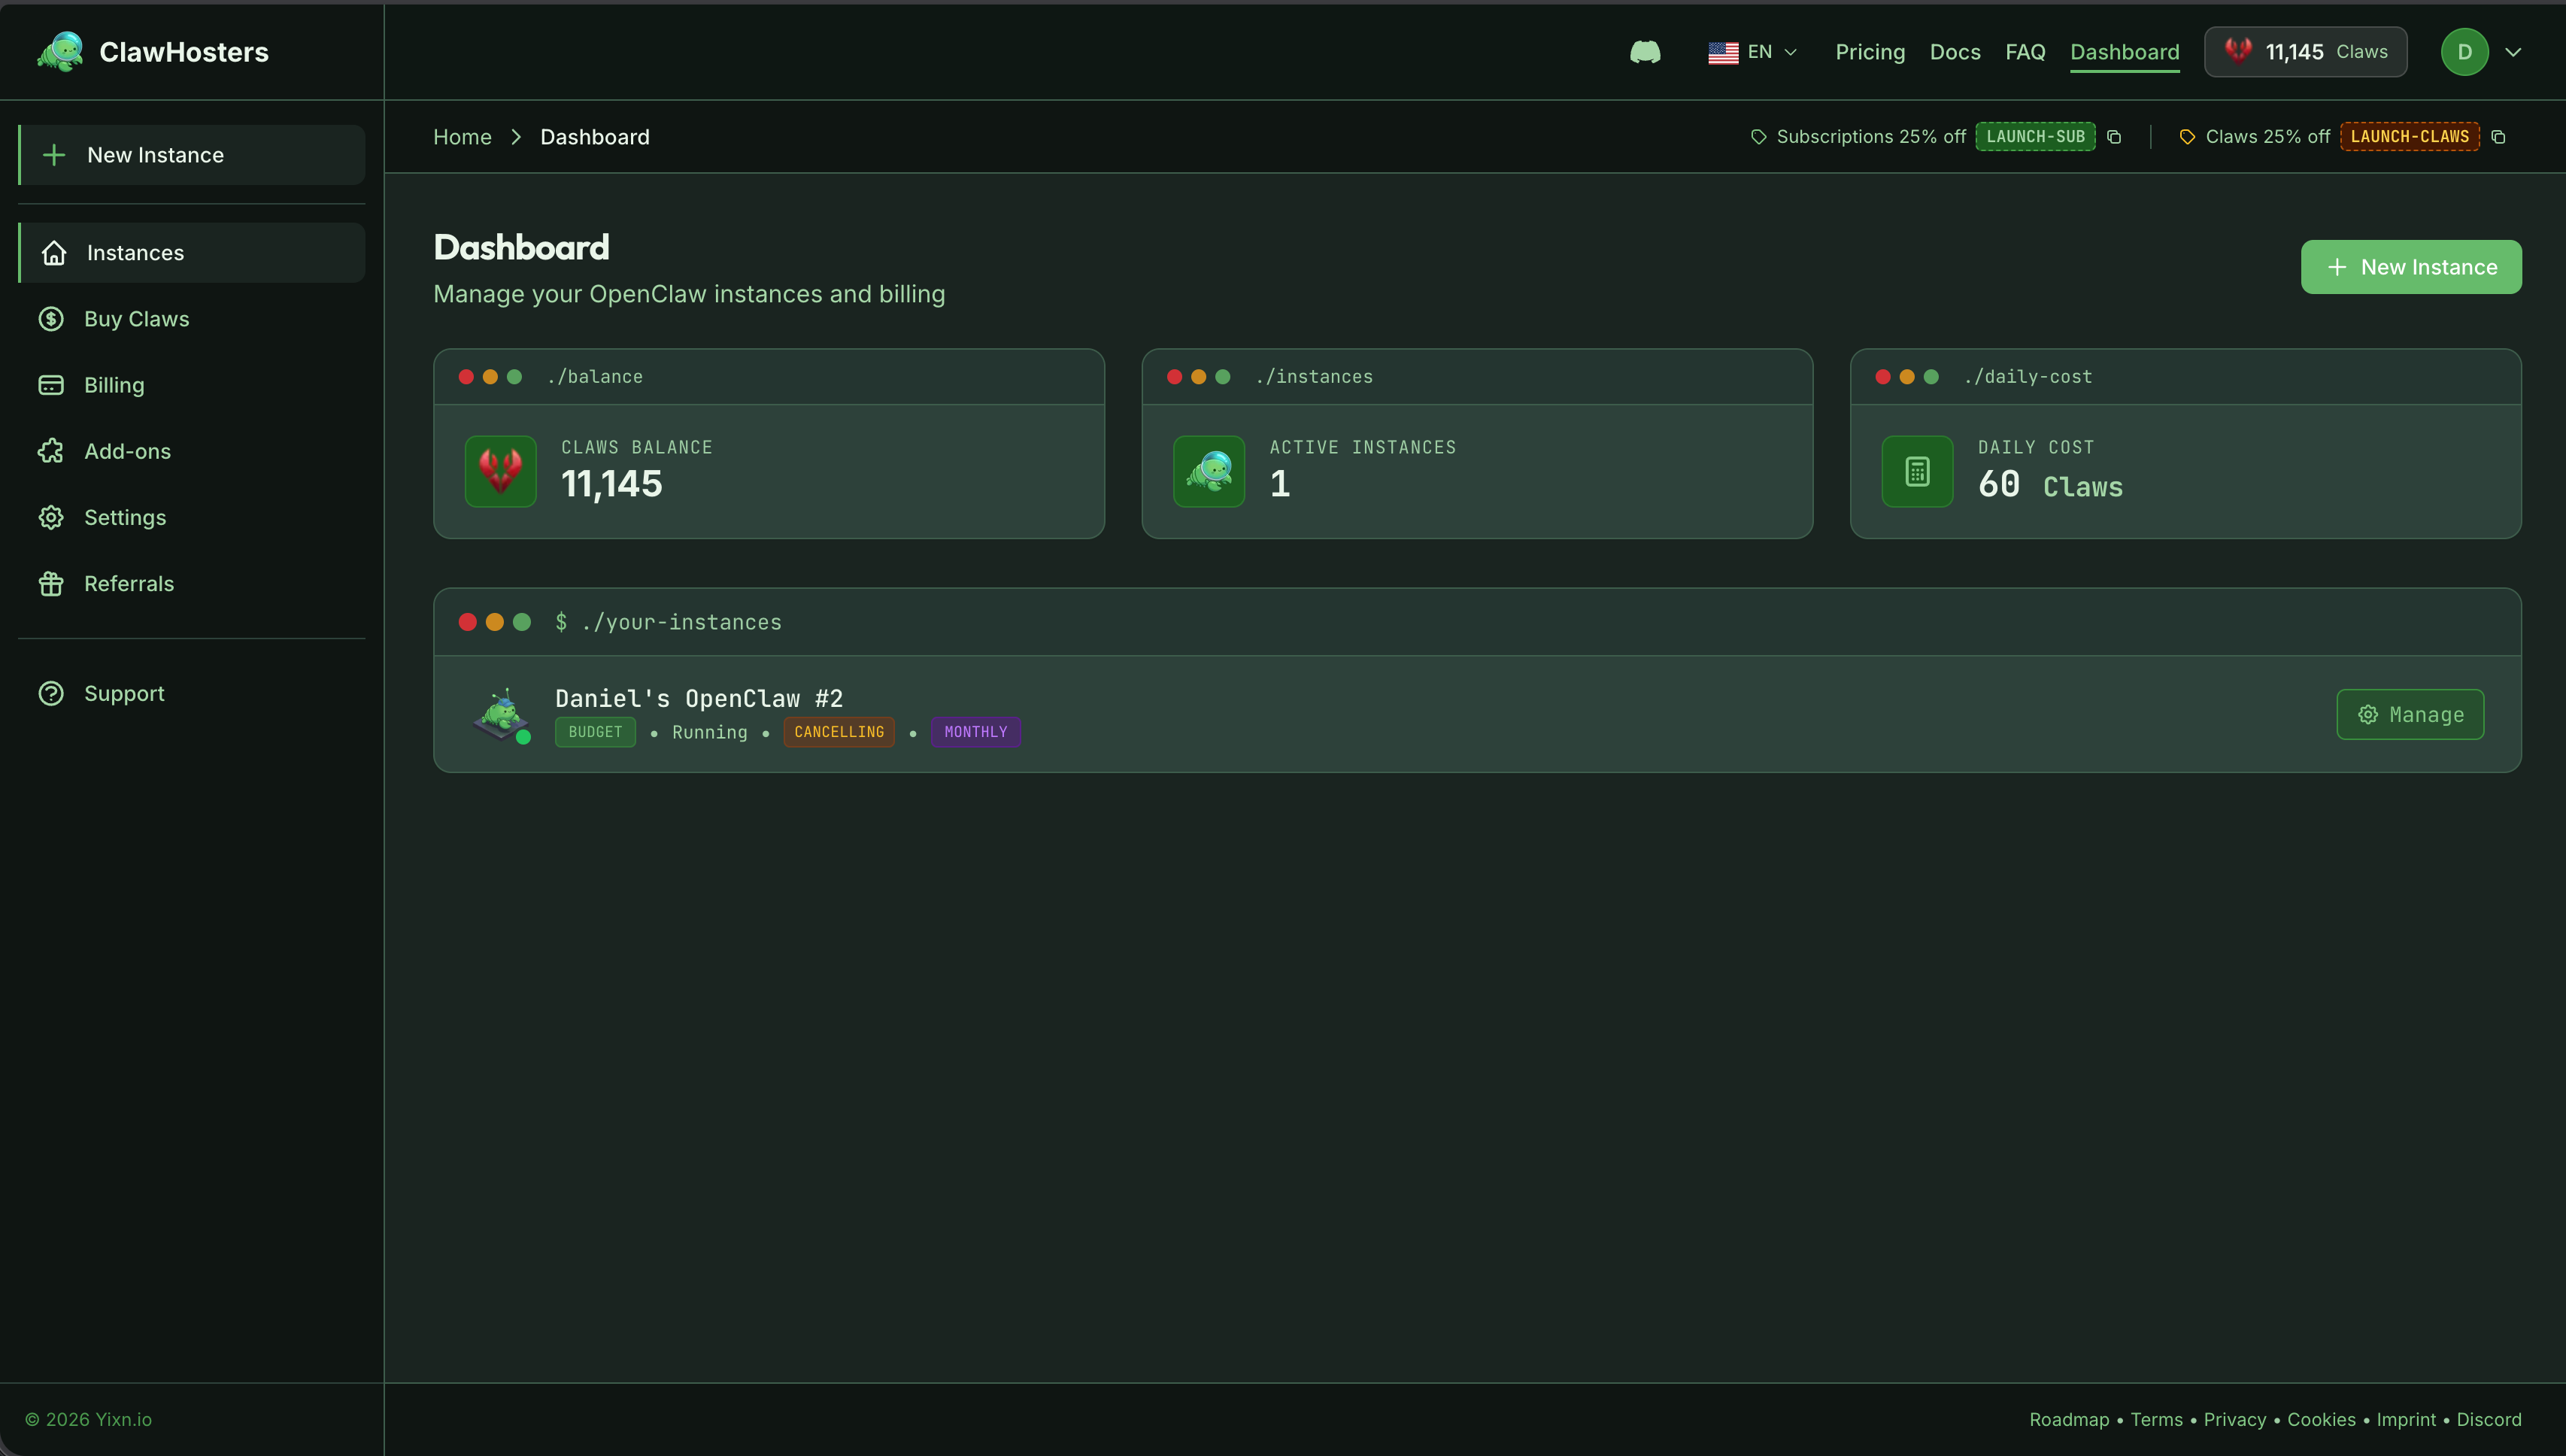2566x1456 pixels.
Task: Open Referrals page from sidebar
Action: tap(128, 583)
